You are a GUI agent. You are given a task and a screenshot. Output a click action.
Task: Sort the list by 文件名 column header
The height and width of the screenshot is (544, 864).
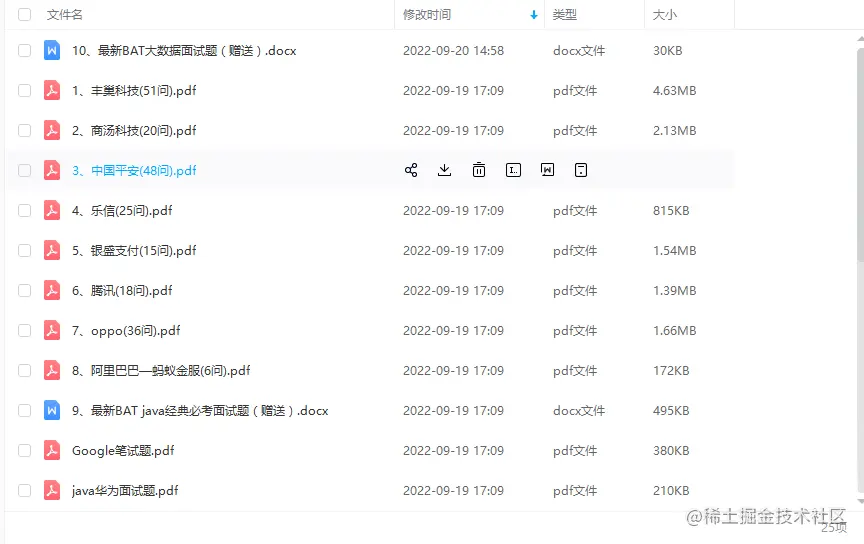point(64,15)
